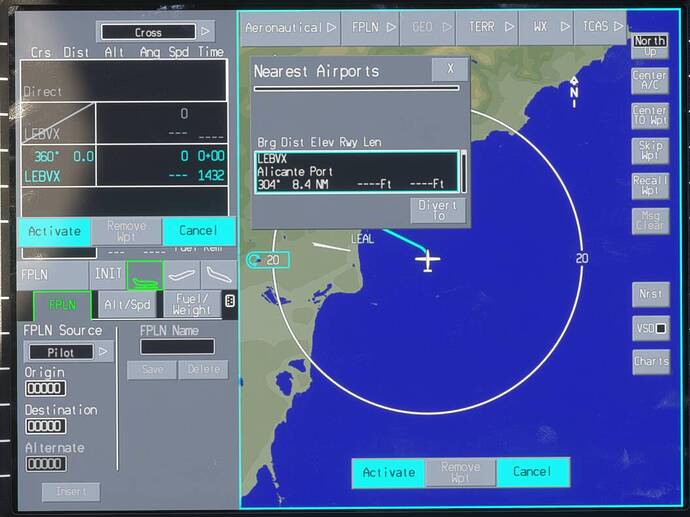This screenshot has width=690, height=517.
Task: Click the Nrst button
Action: 651,294
